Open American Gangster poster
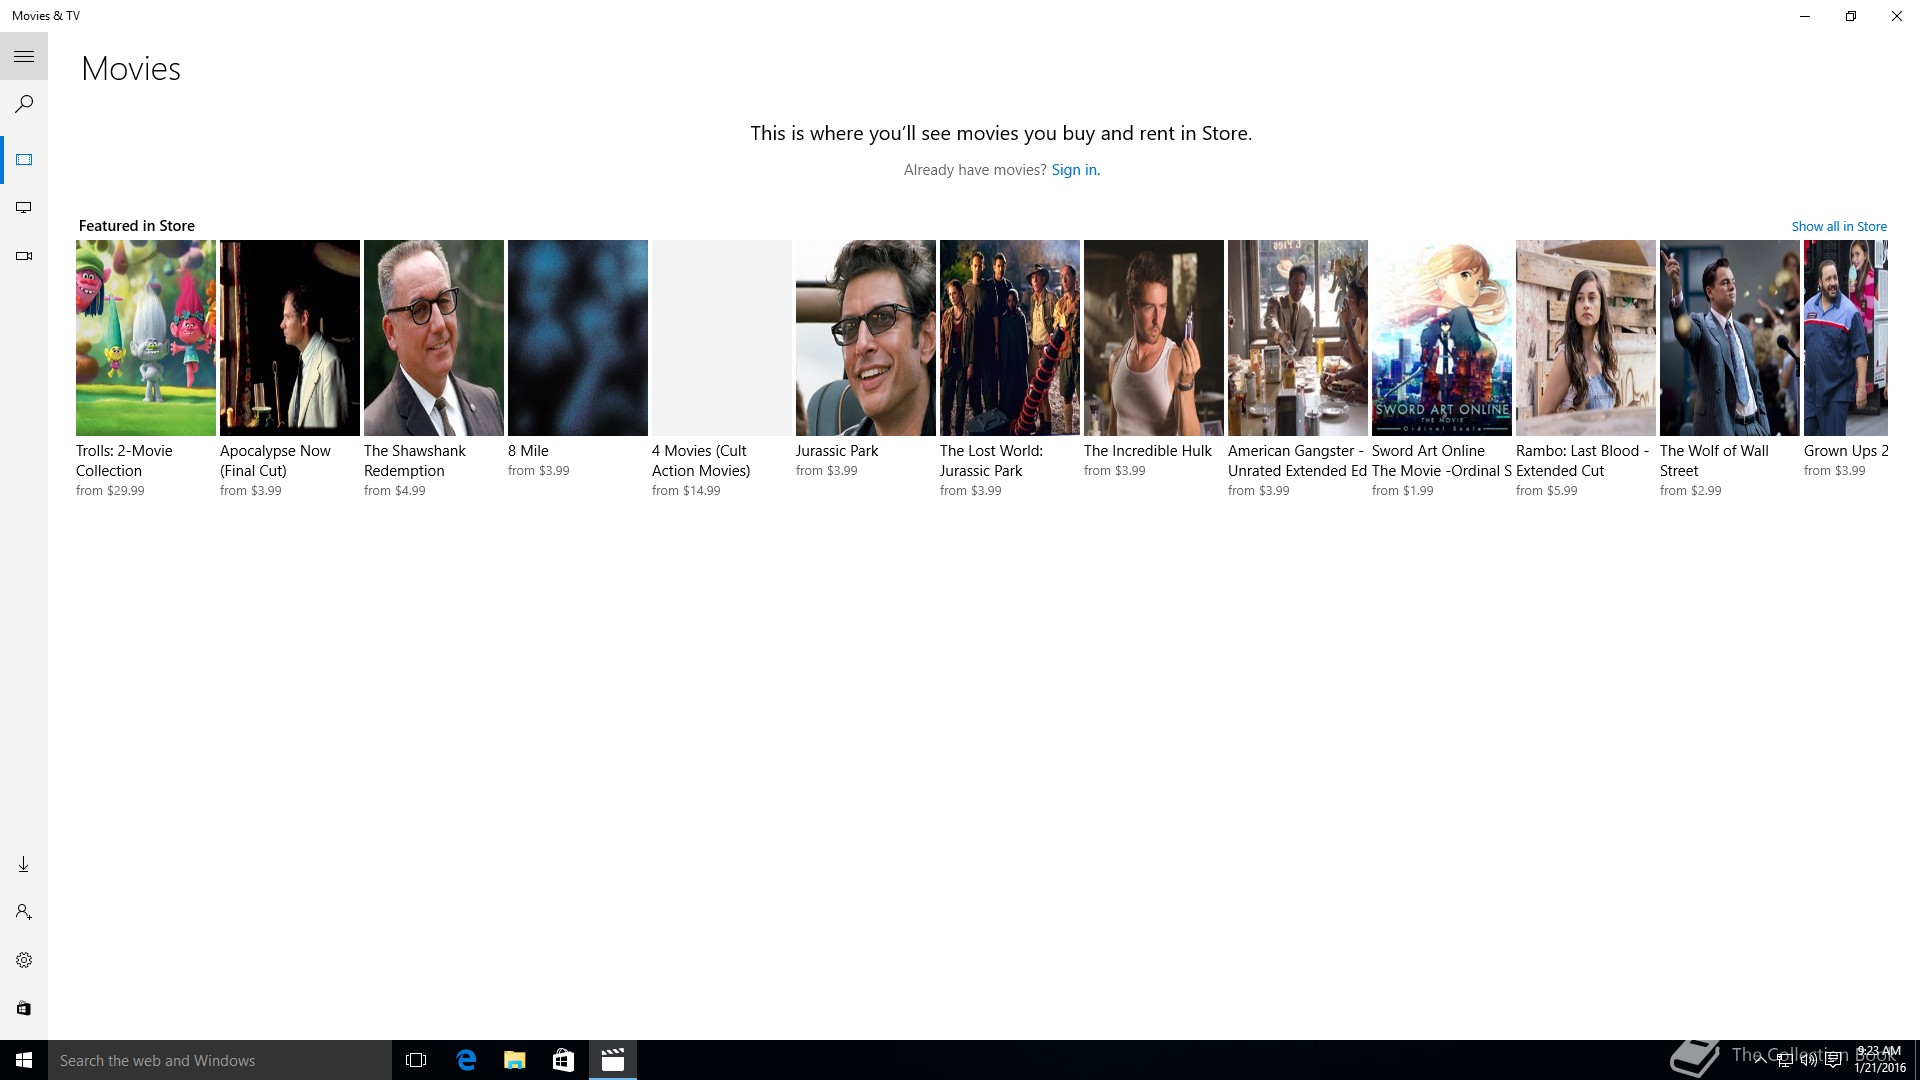Screen dimensions: 1920x1080 pos(1298,338)
